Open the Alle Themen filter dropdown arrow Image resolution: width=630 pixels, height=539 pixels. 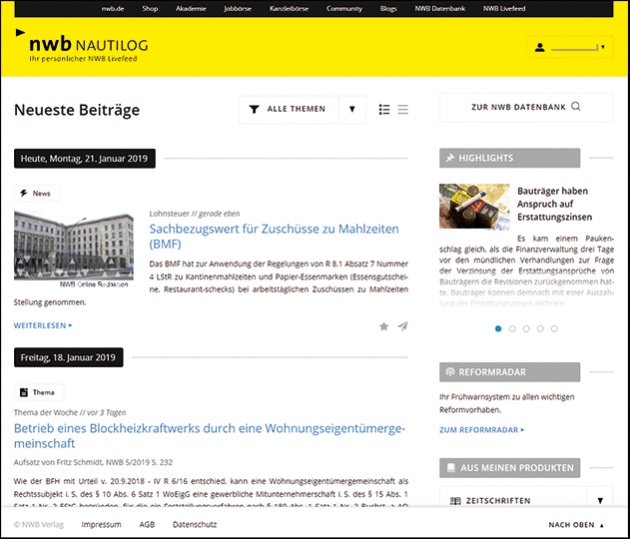(352, 109)
